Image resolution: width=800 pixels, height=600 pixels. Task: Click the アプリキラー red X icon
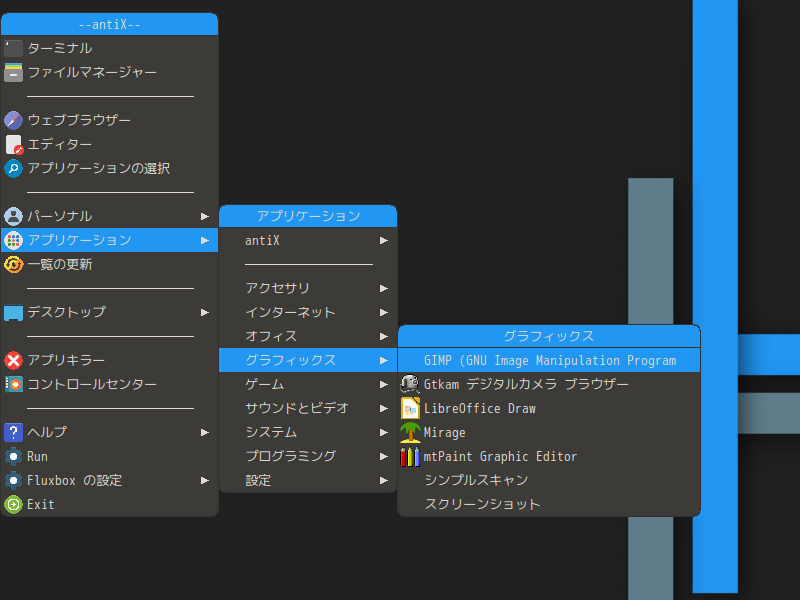(13, 360)
